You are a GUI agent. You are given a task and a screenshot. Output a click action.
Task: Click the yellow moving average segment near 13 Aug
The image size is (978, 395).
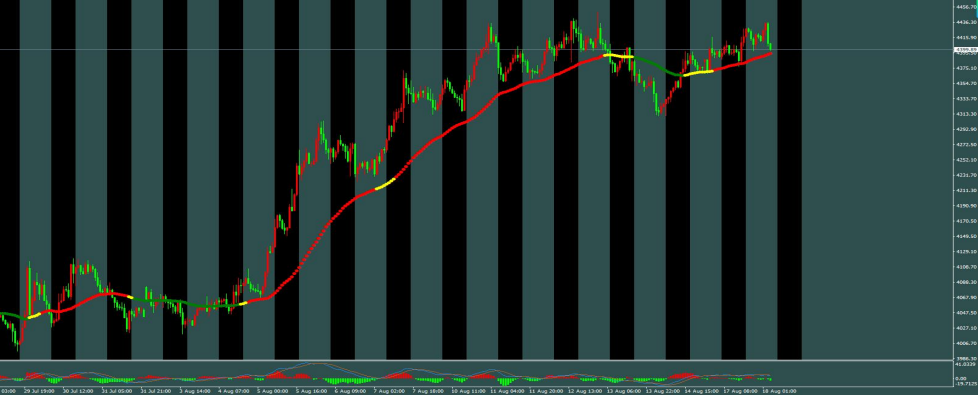[619, 56]
